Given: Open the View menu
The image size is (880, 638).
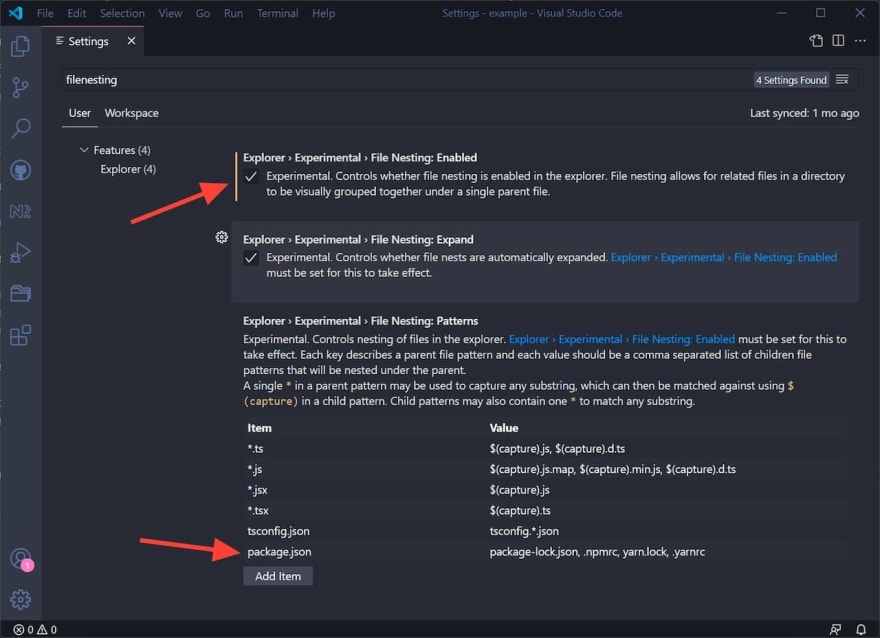Looking at the screenshot, I should point(170,13).
